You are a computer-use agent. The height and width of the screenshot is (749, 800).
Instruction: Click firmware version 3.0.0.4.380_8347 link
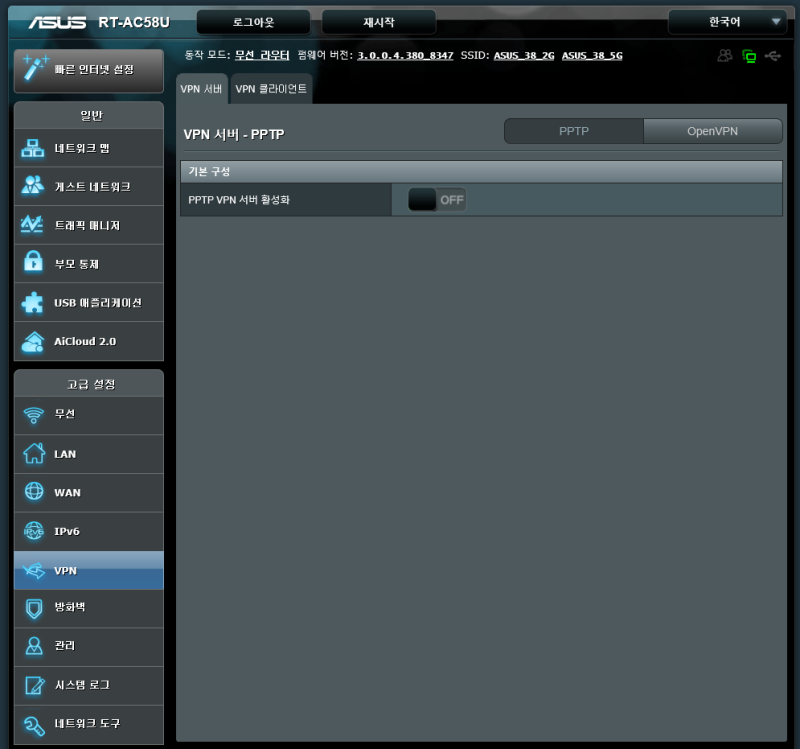pyautogui.click(x=406, y=56)
